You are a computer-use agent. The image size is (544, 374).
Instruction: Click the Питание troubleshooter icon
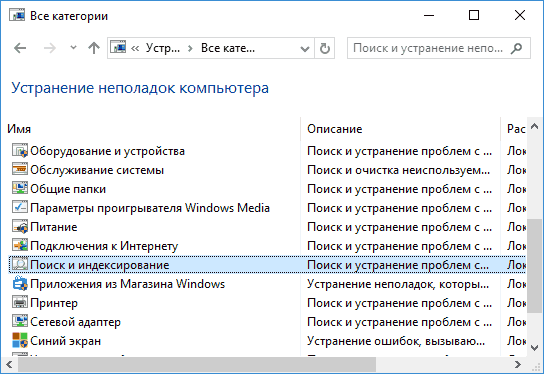[20, 227]
